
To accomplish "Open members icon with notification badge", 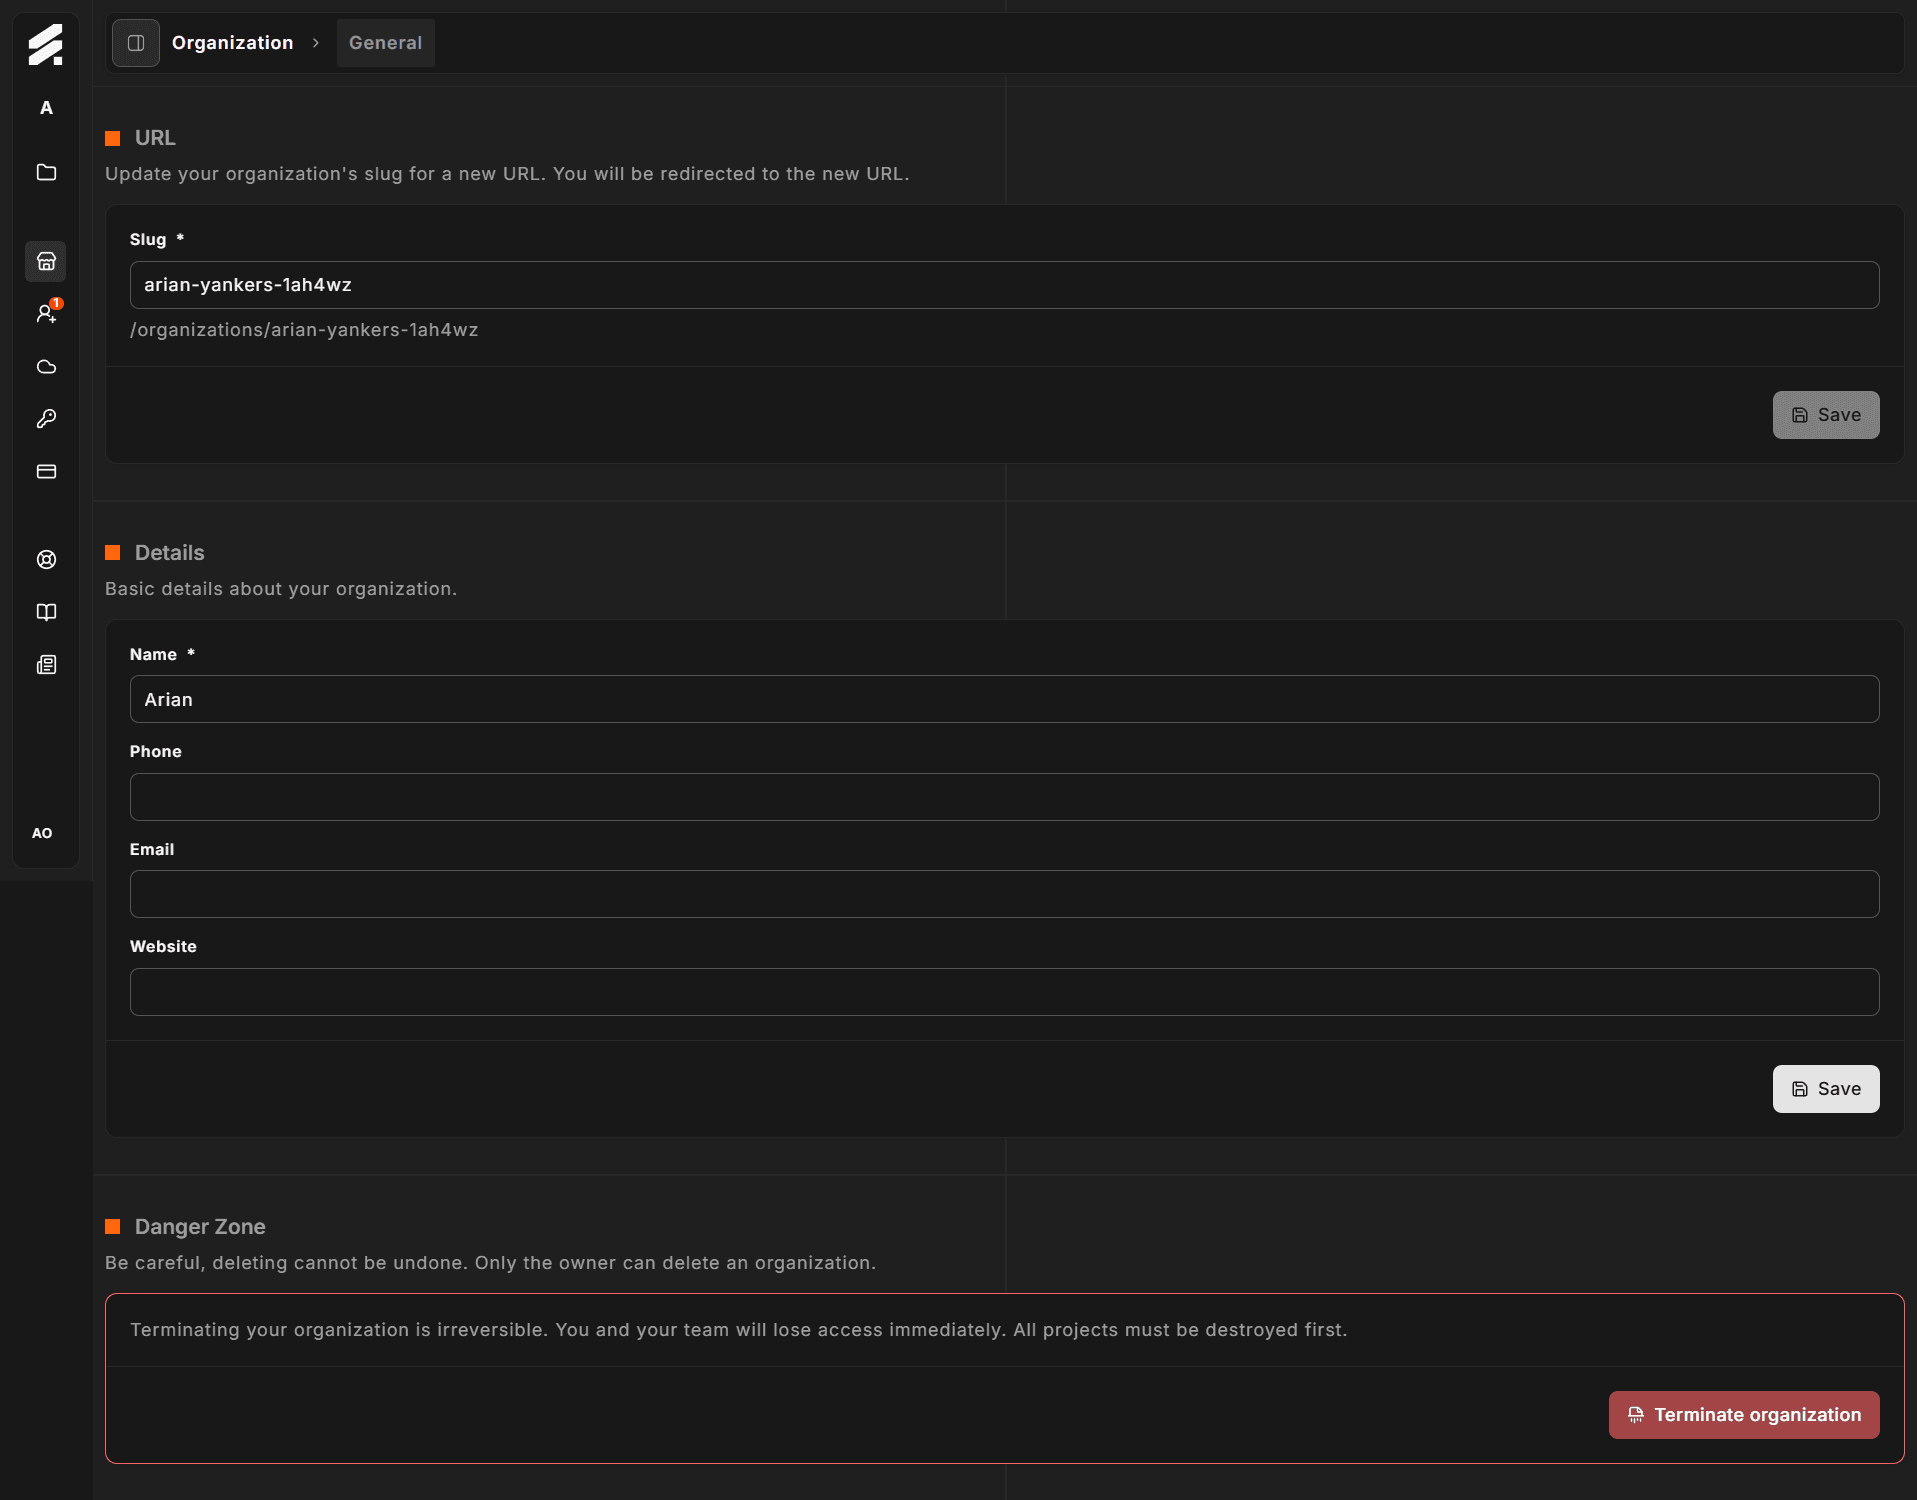I will 46,314.
